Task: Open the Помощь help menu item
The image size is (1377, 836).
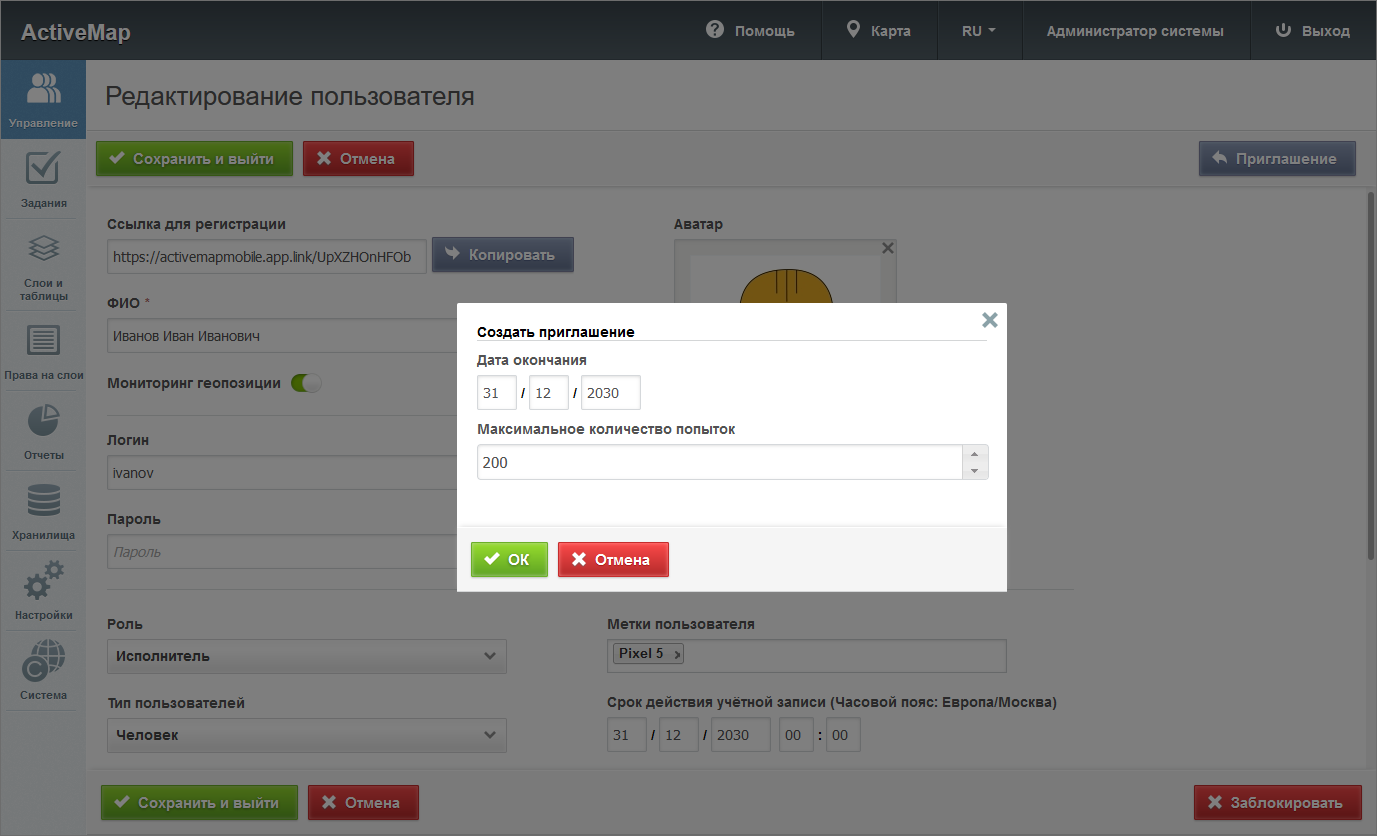Action: coord(750,31)
